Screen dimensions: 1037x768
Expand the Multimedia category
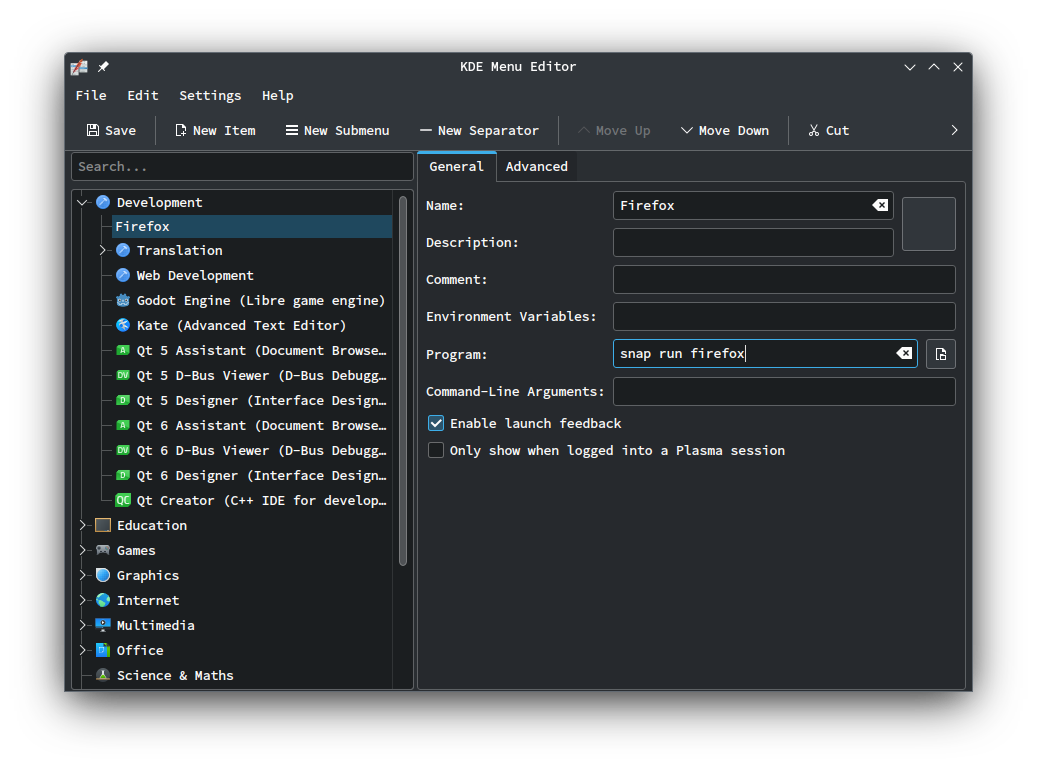(83, 625)
